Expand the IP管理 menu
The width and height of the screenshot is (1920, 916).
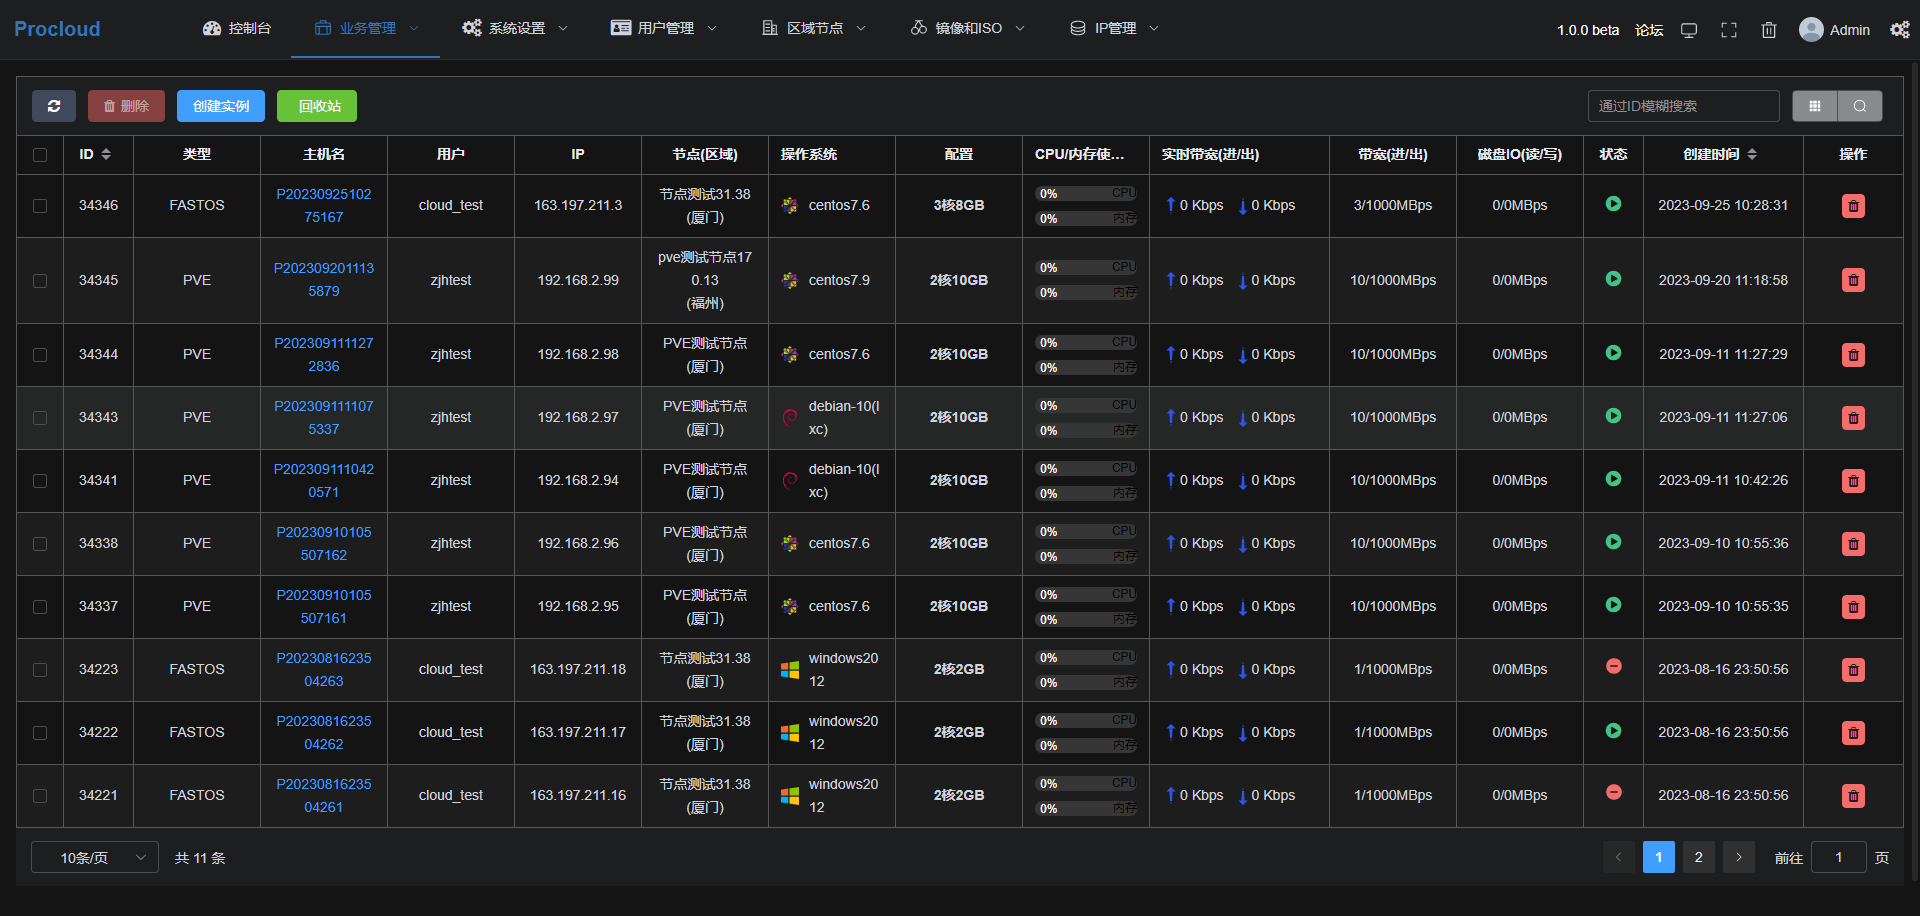tap(1113, 29)
